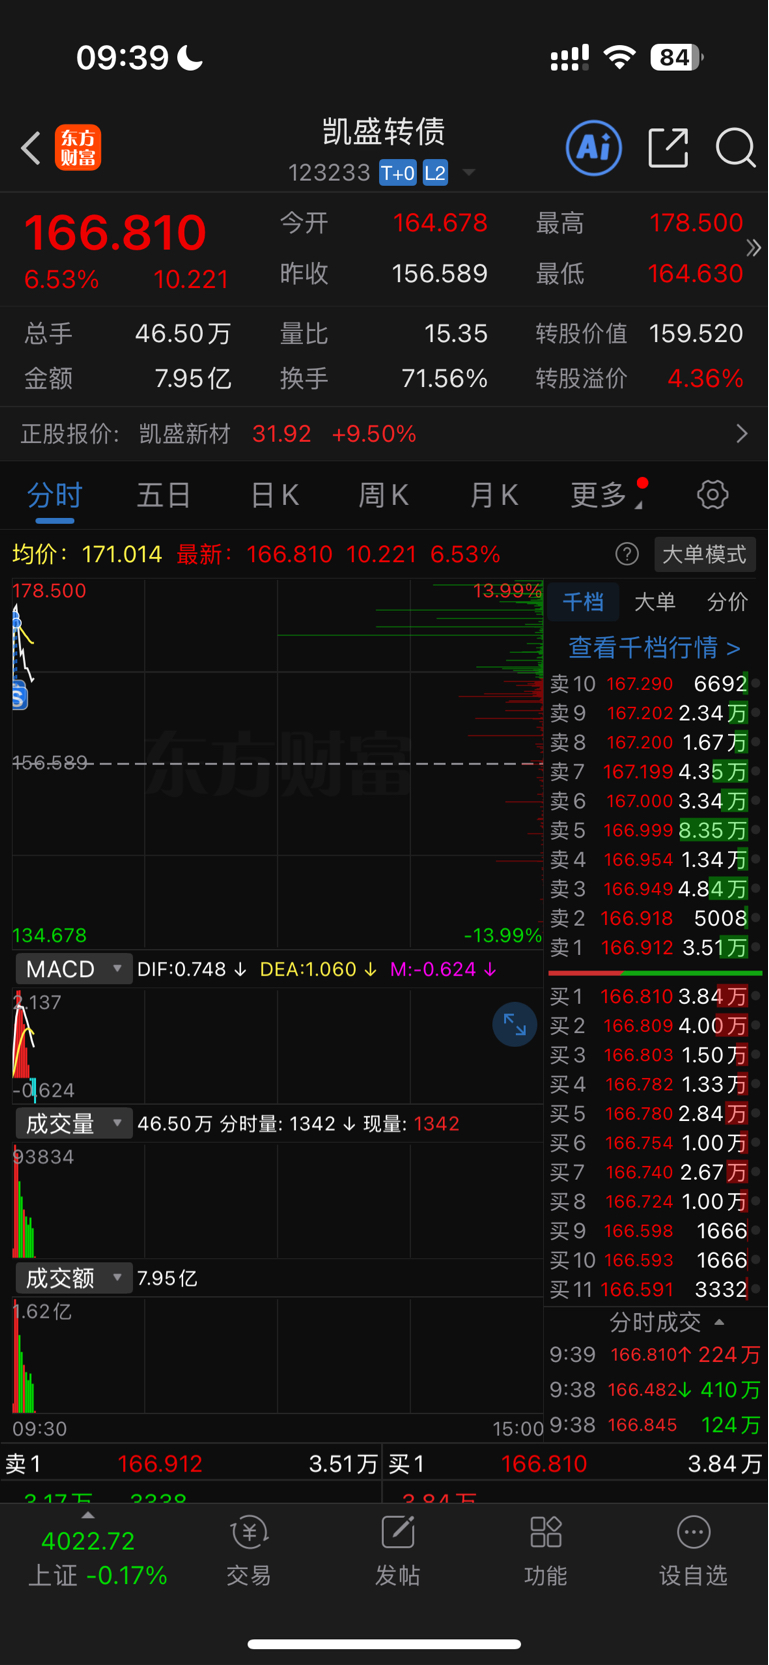This screenshot has height=1665, width=769.
Task: Tap the 卖7 167.199 row
Action: pos(655,772)
